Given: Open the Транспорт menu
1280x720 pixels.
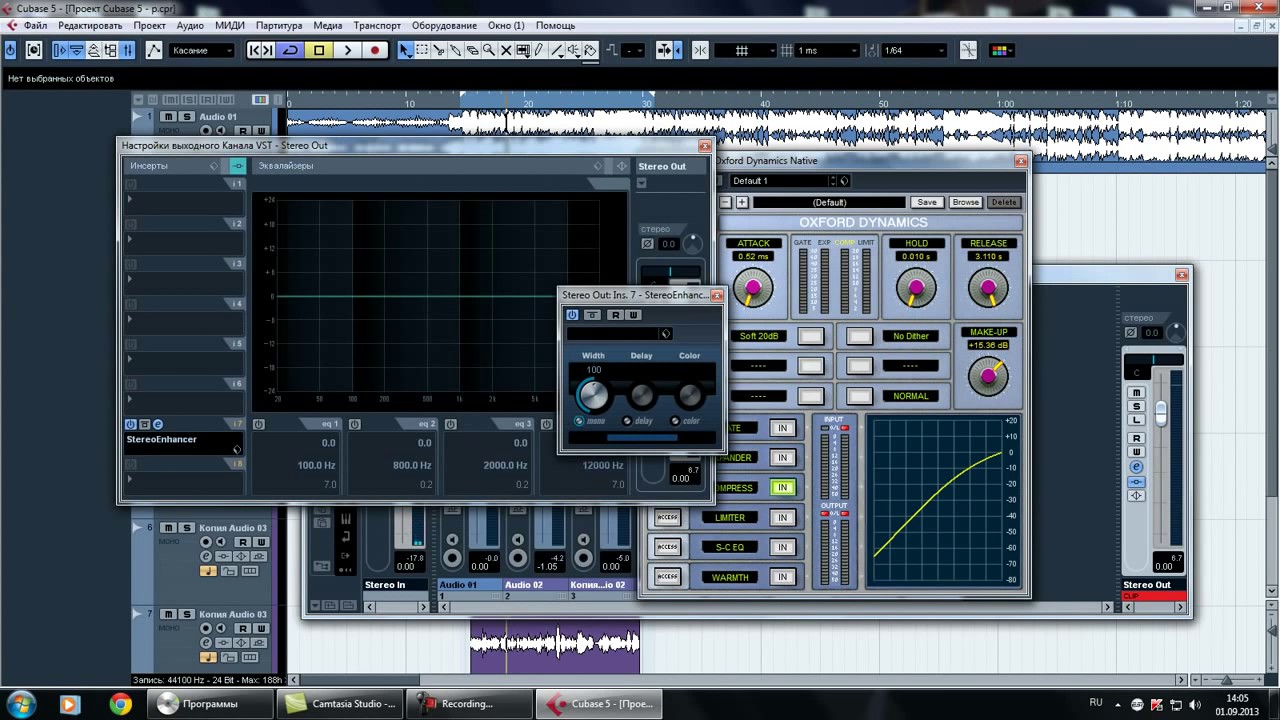Looking at the screenshot, I should (x=377, y=25).
